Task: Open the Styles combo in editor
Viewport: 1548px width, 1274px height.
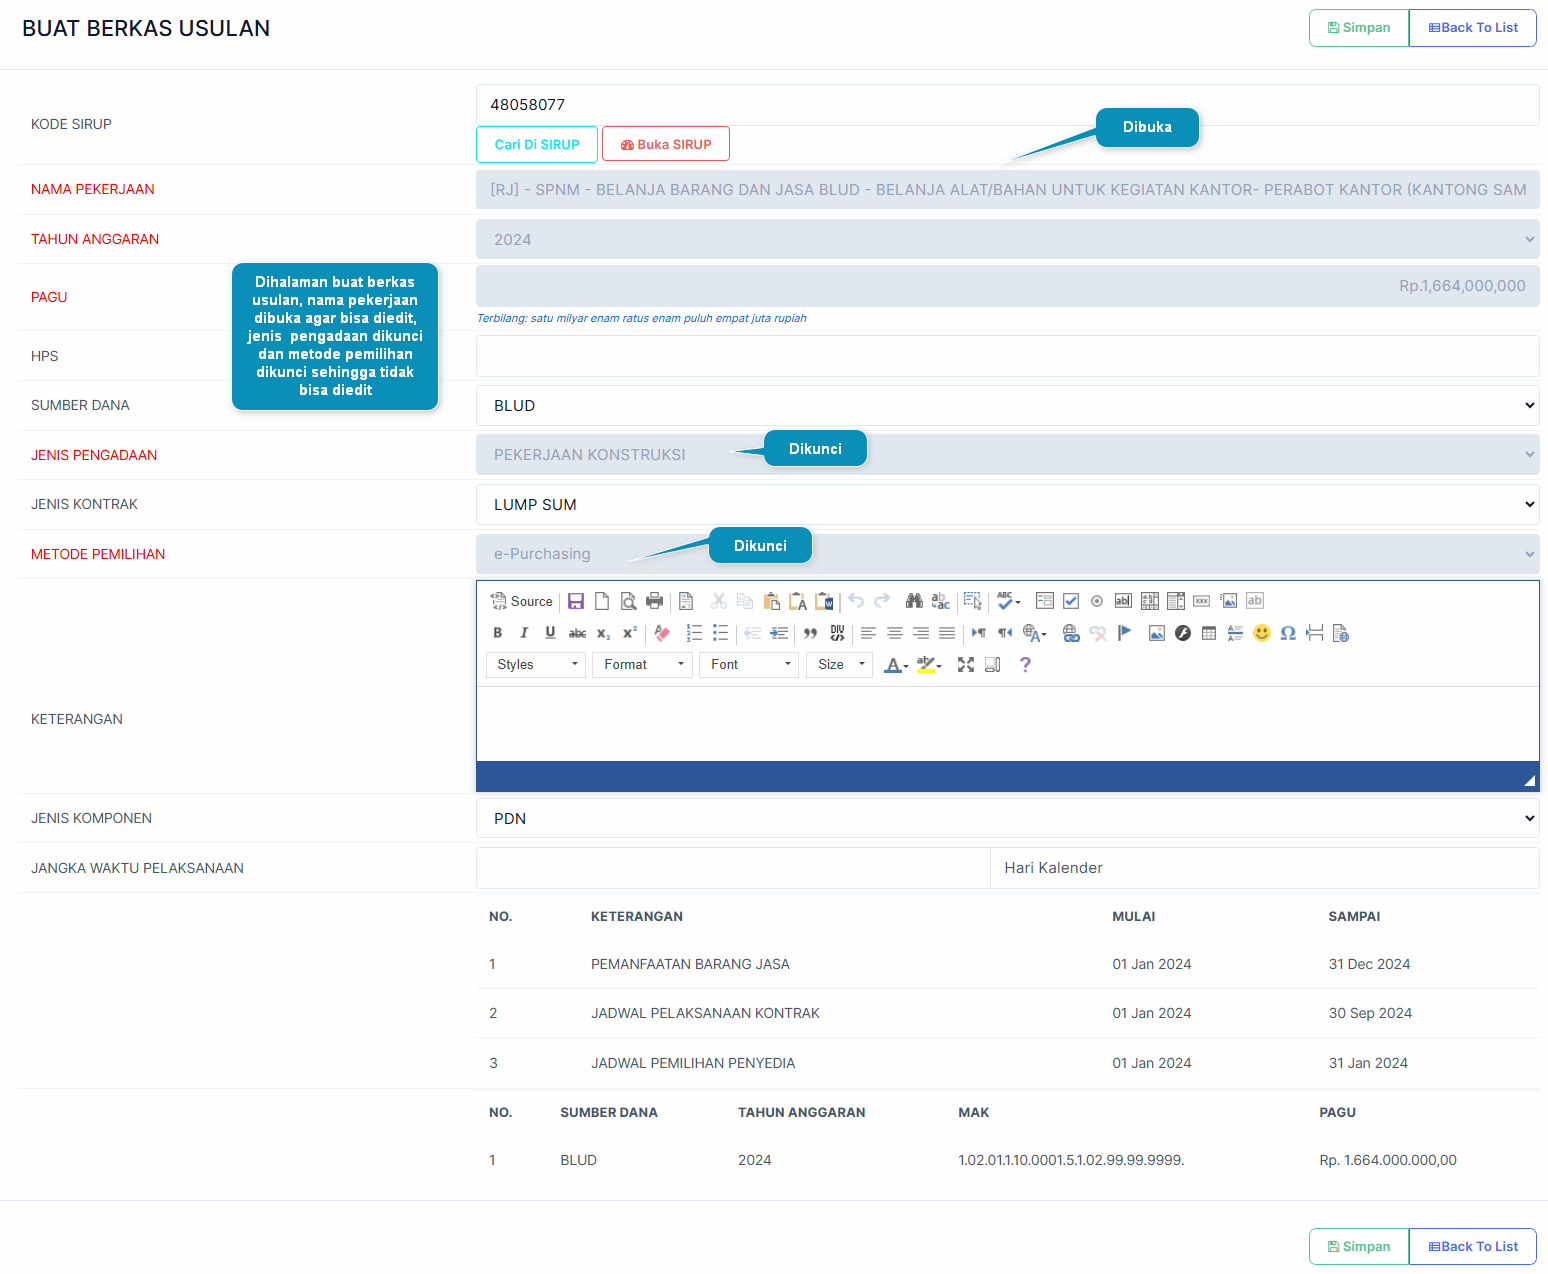Action: pos(536,665)
